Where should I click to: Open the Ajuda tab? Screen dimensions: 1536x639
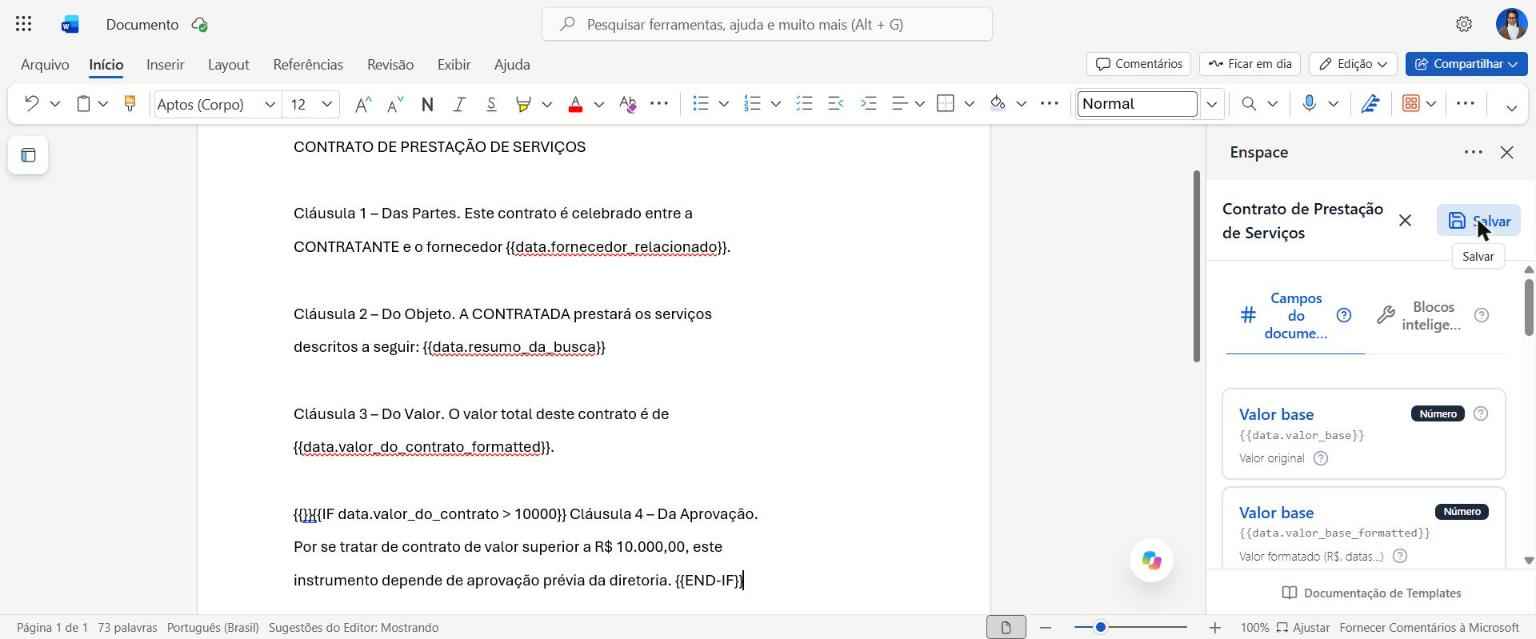[x=512, y=64]
